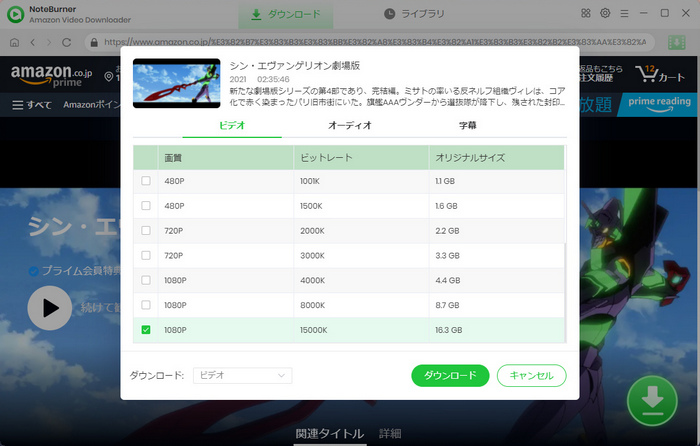This screenshot has height=446, width=700.
Task: Uncheck the 1080P 15000K row checkbox
Action: (146, 329)
